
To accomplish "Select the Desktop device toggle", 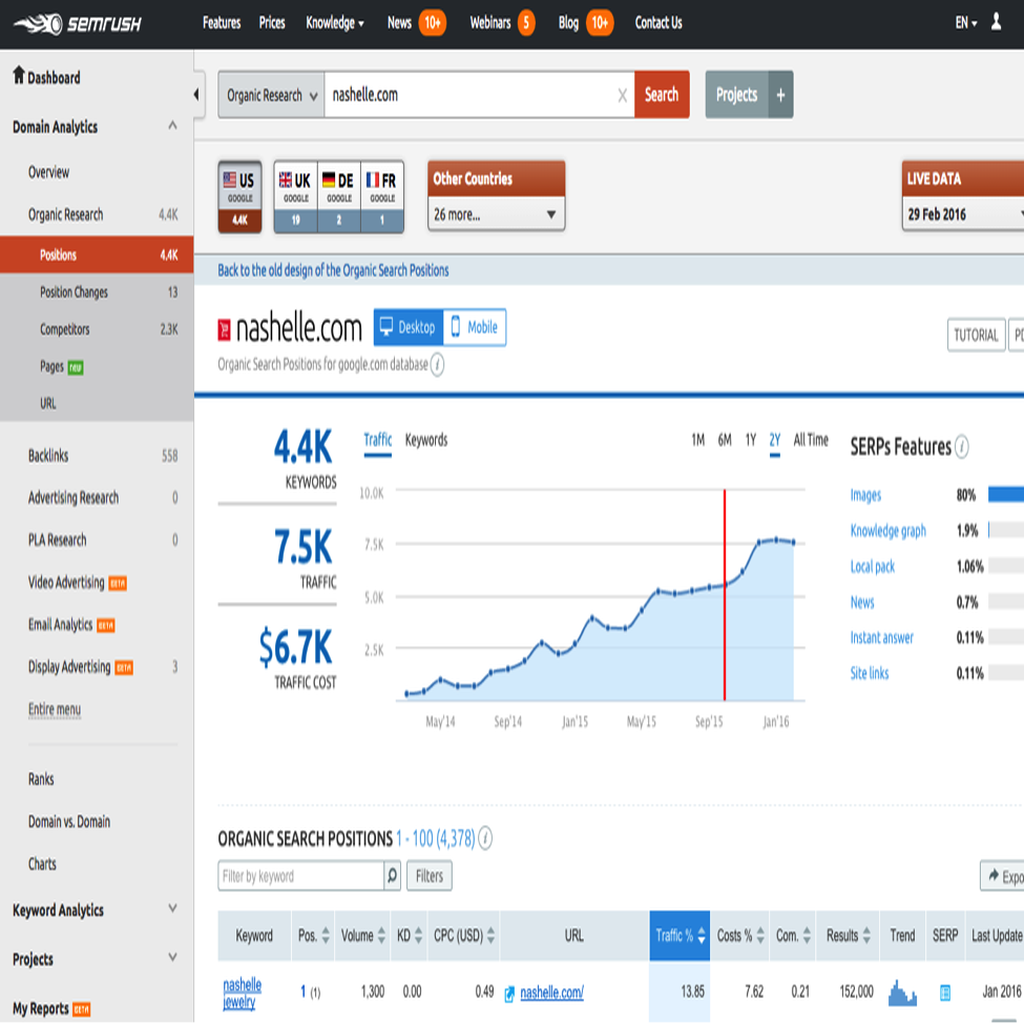I will (408, 328).
